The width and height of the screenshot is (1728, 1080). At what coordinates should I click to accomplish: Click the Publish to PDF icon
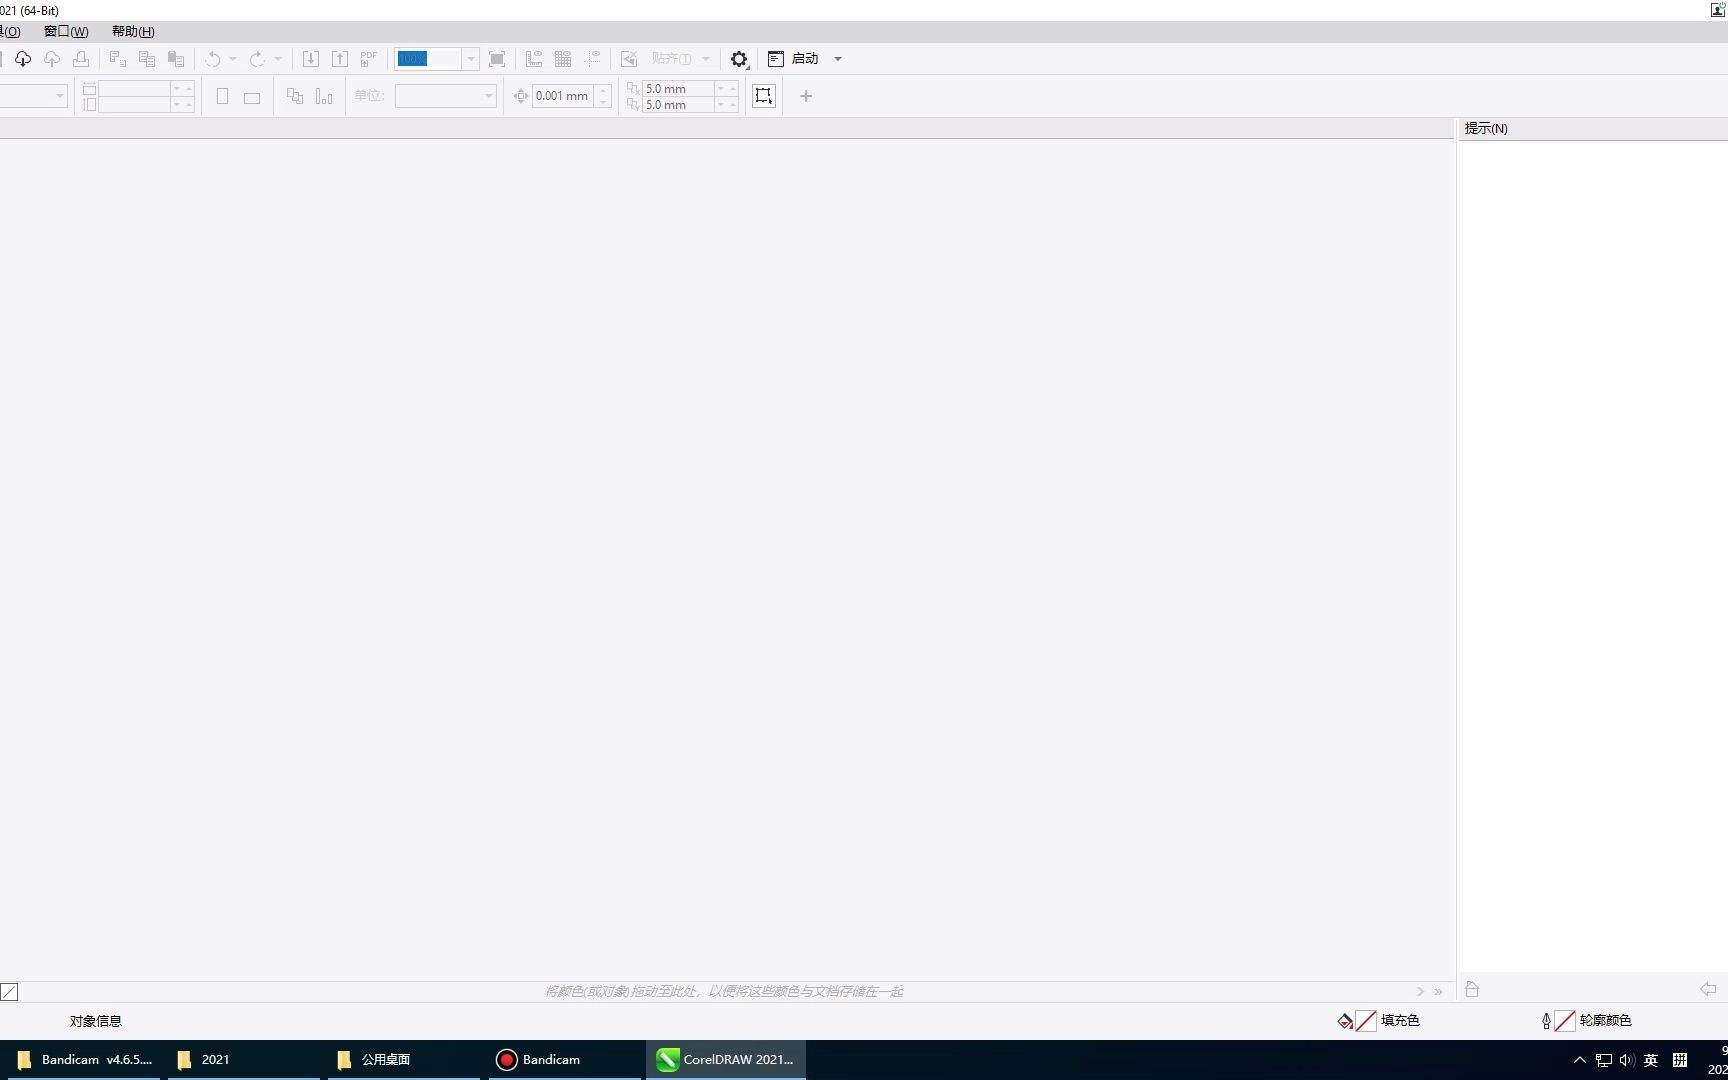369,59
